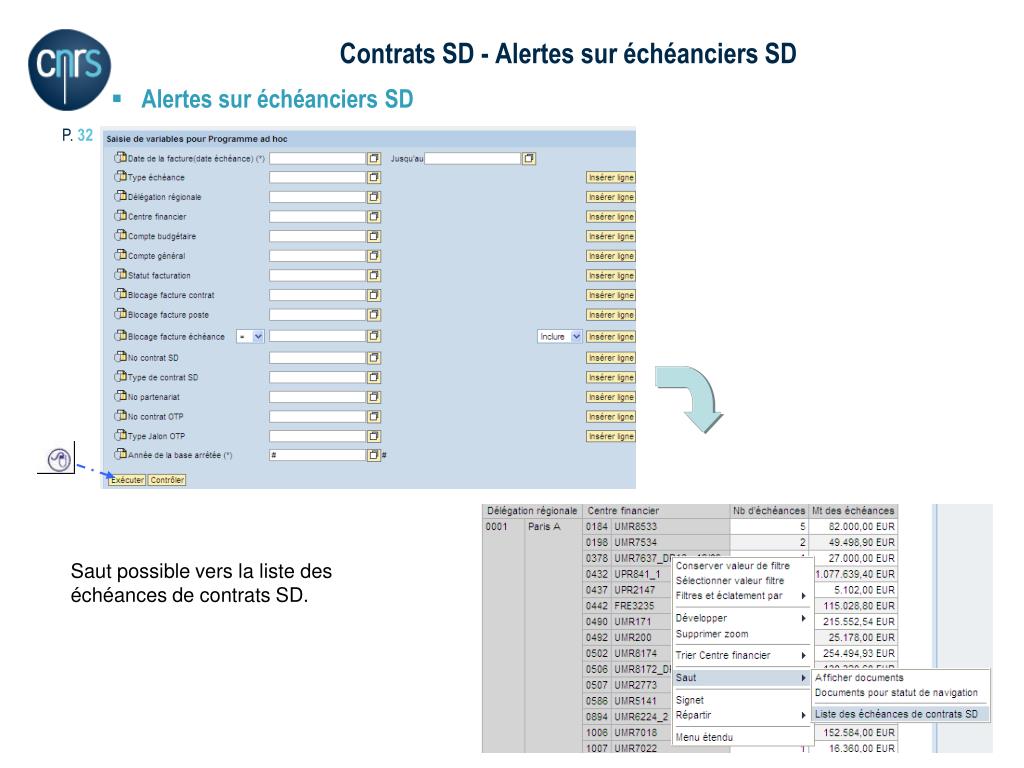The image size is (1024, 768).
Task: Open value help for Délégation régionale
Action: (374, 197)
